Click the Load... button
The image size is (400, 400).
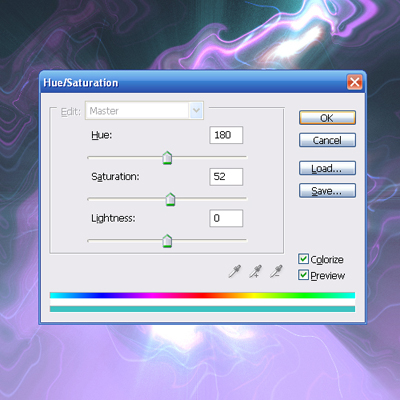click(x=327, y=168)
